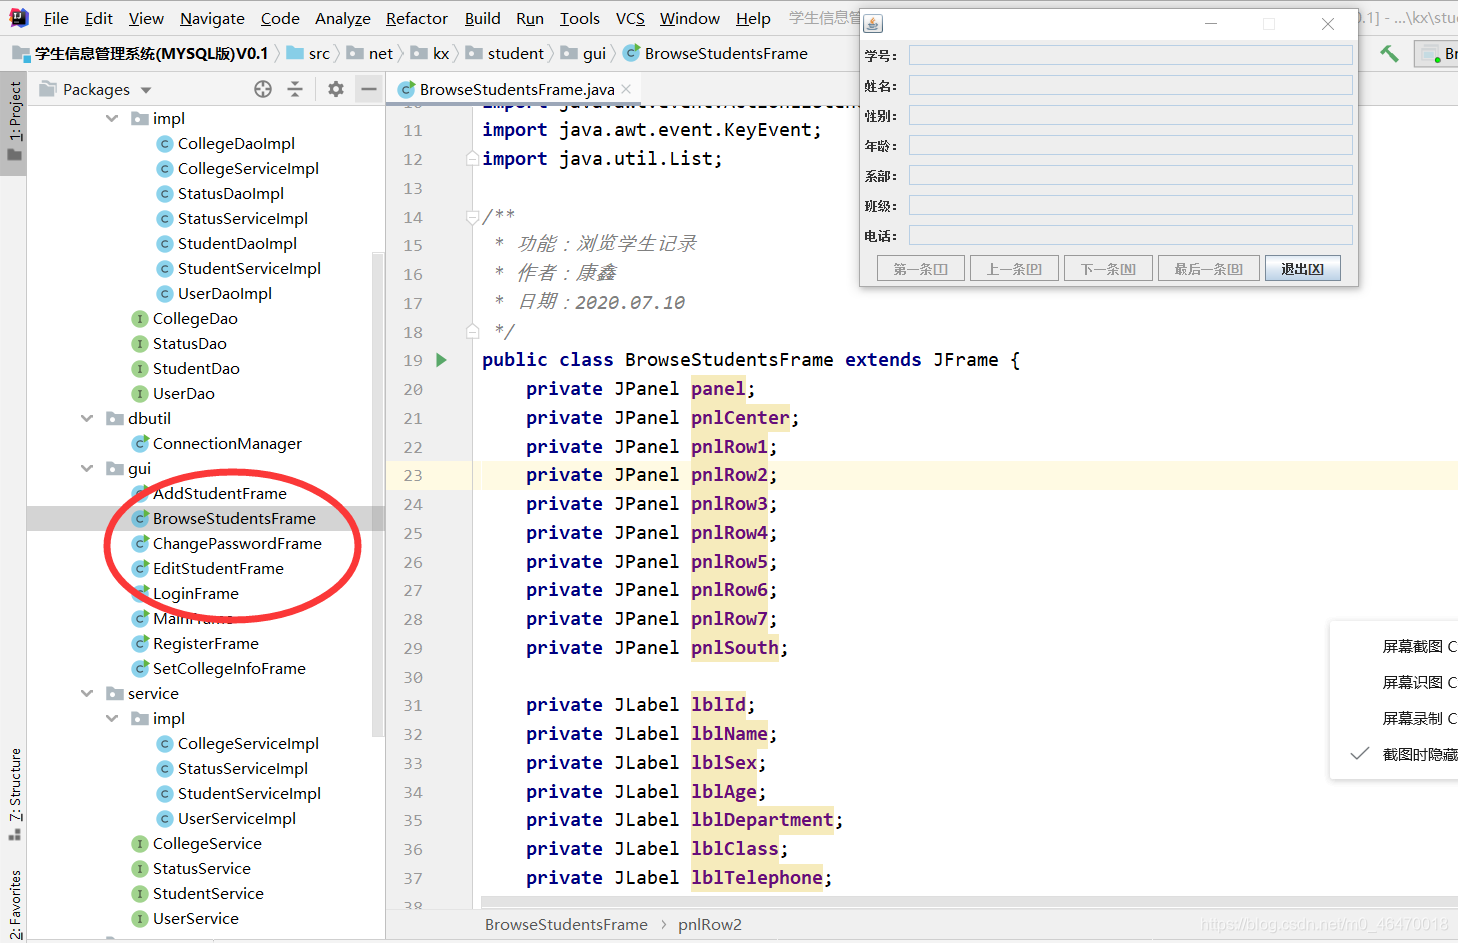Click the 姓名 text field
Screen dimensions: 1458x943
point(1130,85)
